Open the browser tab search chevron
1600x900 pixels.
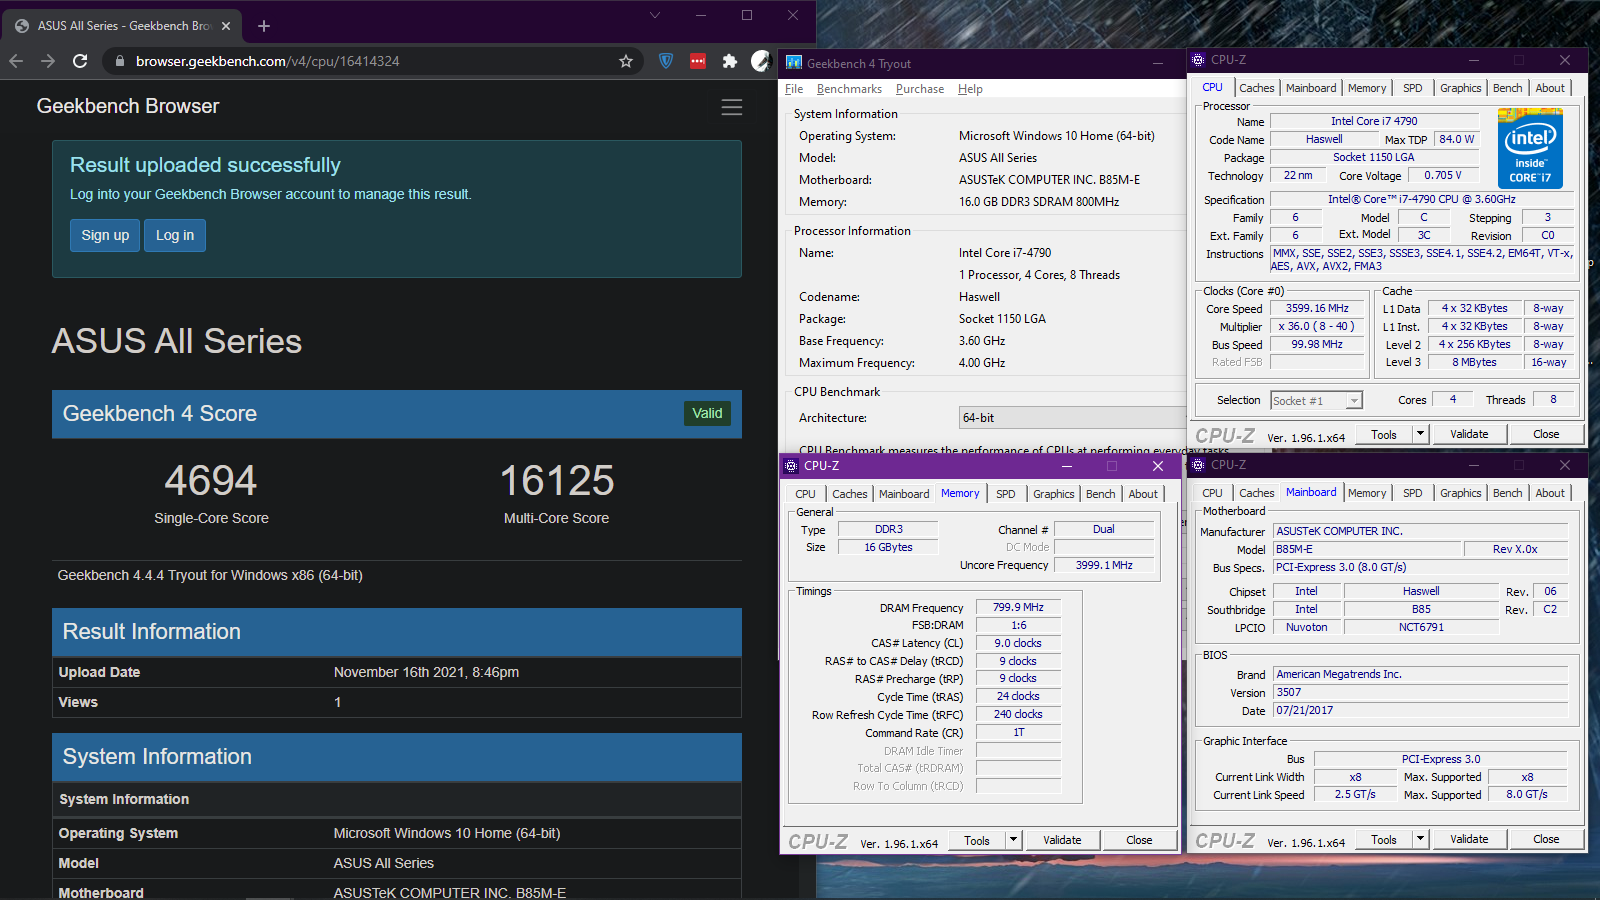point(655,15)
